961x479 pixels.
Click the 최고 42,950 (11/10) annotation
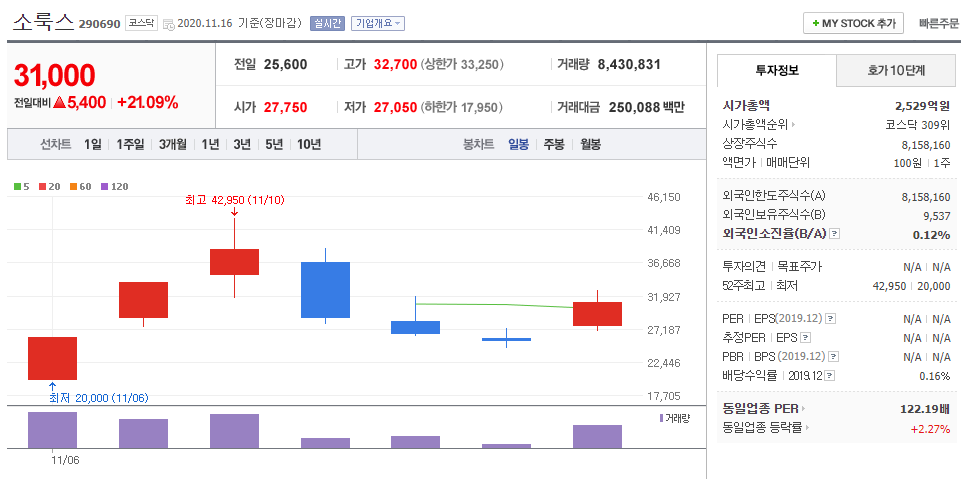(235, 200)
